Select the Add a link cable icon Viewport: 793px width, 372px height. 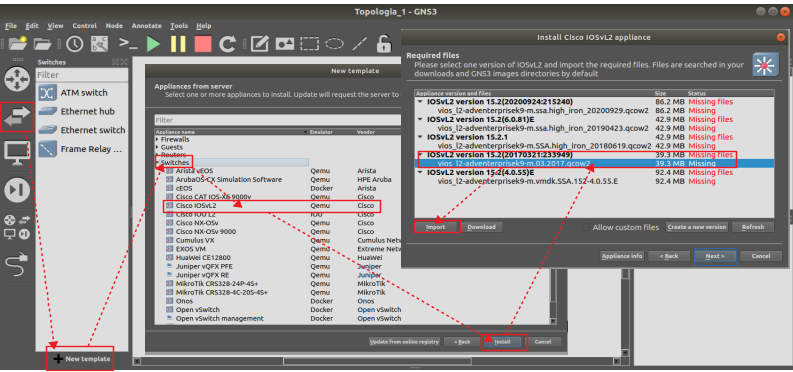click(17, 264)
